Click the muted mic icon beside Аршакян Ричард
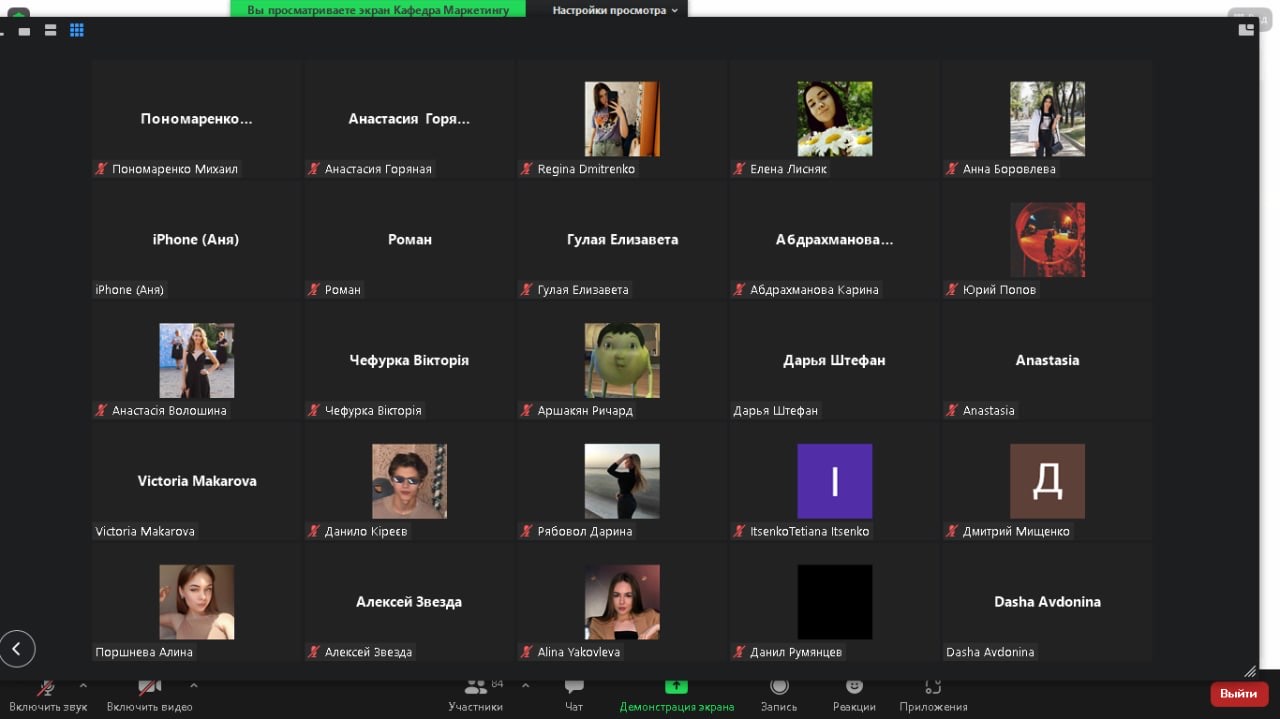This screenshot has width=1280, height=719. [x=527, y=411]
